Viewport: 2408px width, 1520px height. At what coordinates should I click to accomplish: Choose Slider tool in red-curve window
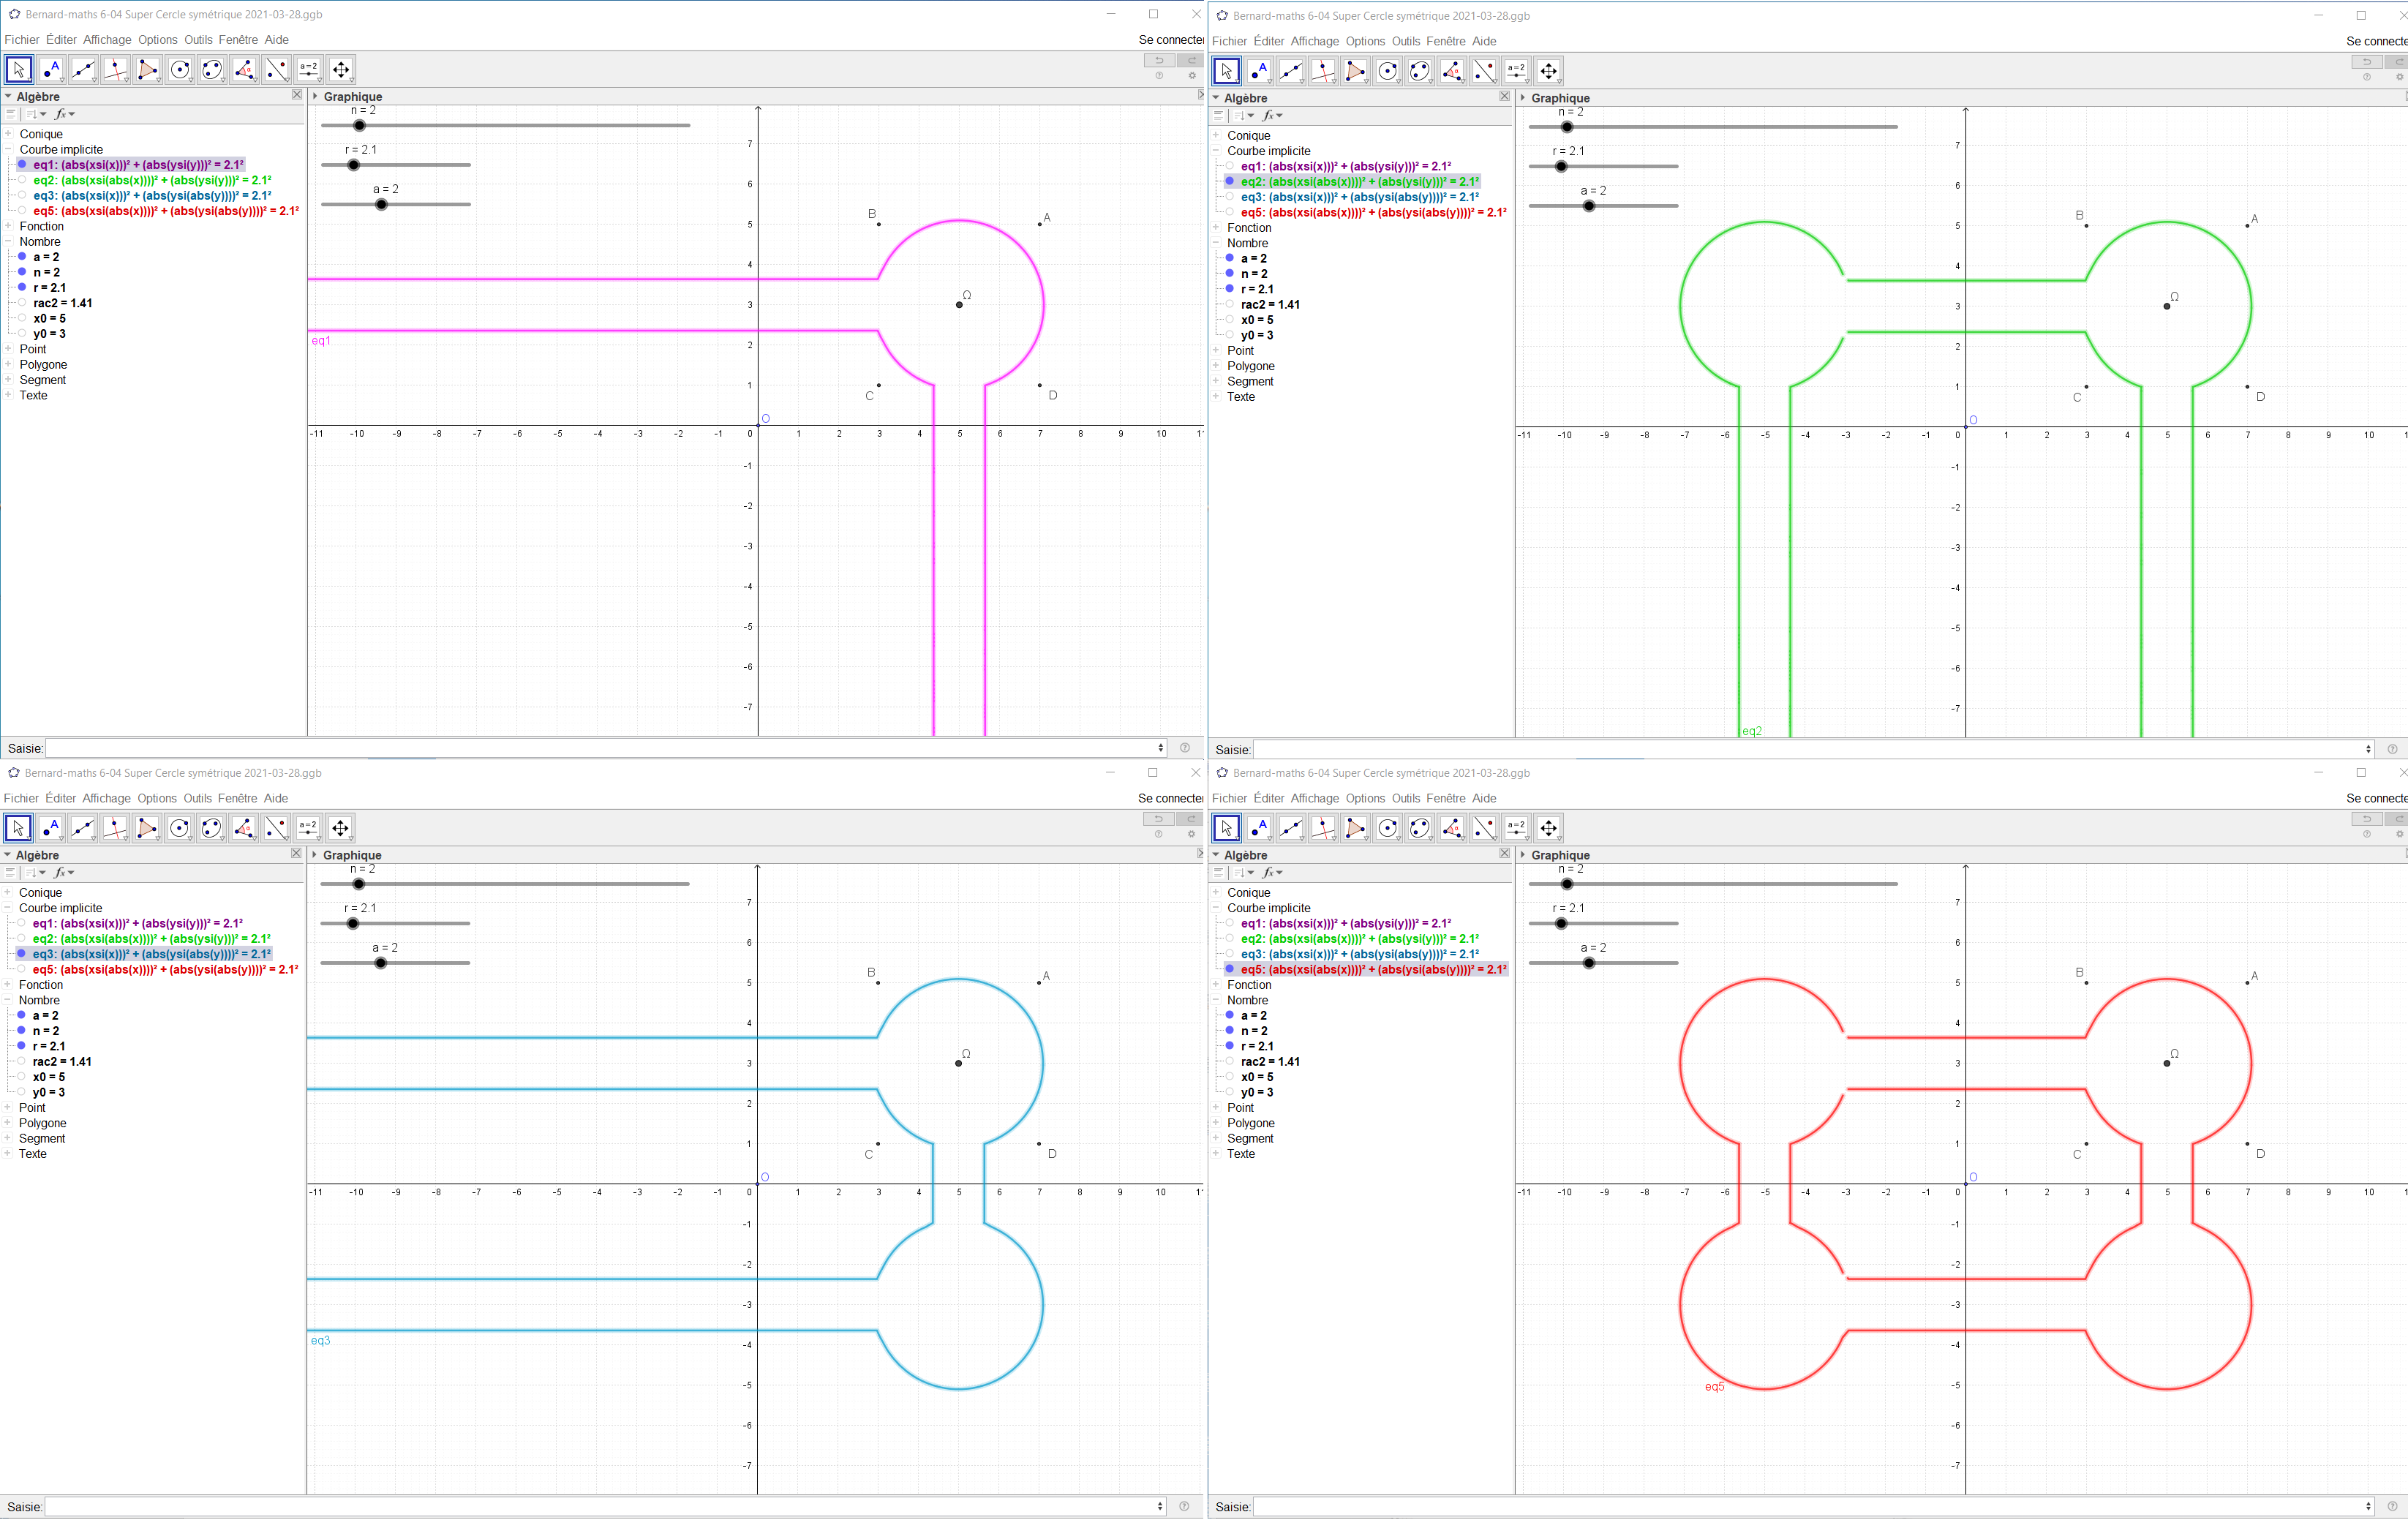[1516, 828]
